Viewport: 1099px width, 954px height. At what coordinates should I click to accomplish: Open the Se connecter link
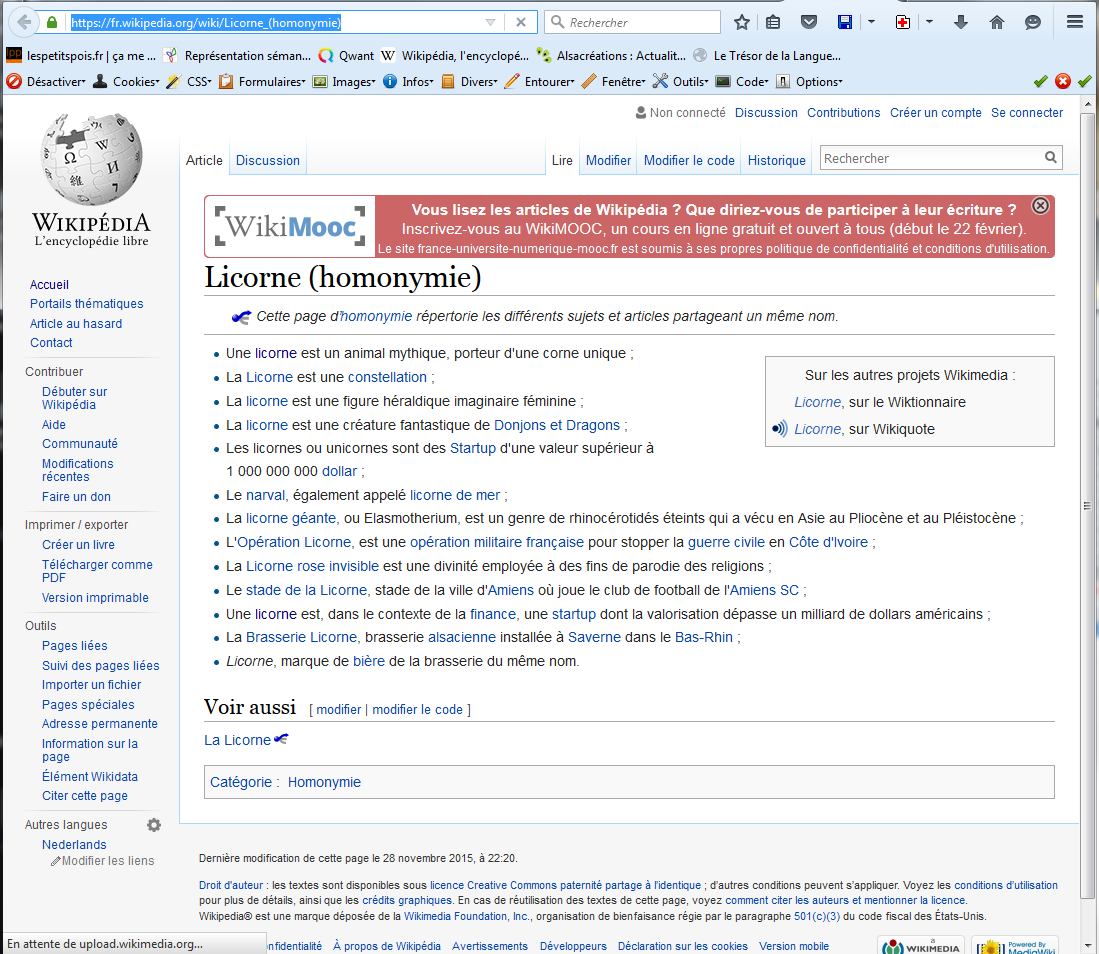pyautogui.click(x=1027, y=113)
